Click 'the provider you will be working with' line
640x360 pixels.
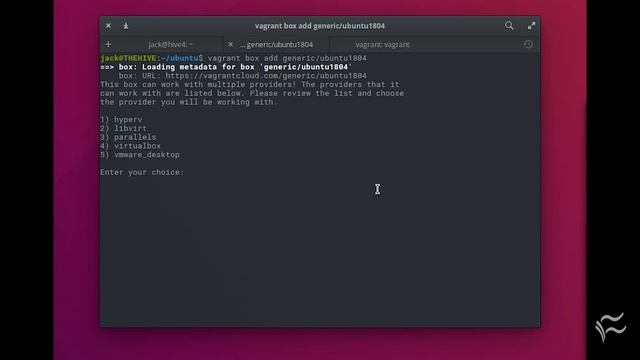click(x=189, y=102)
